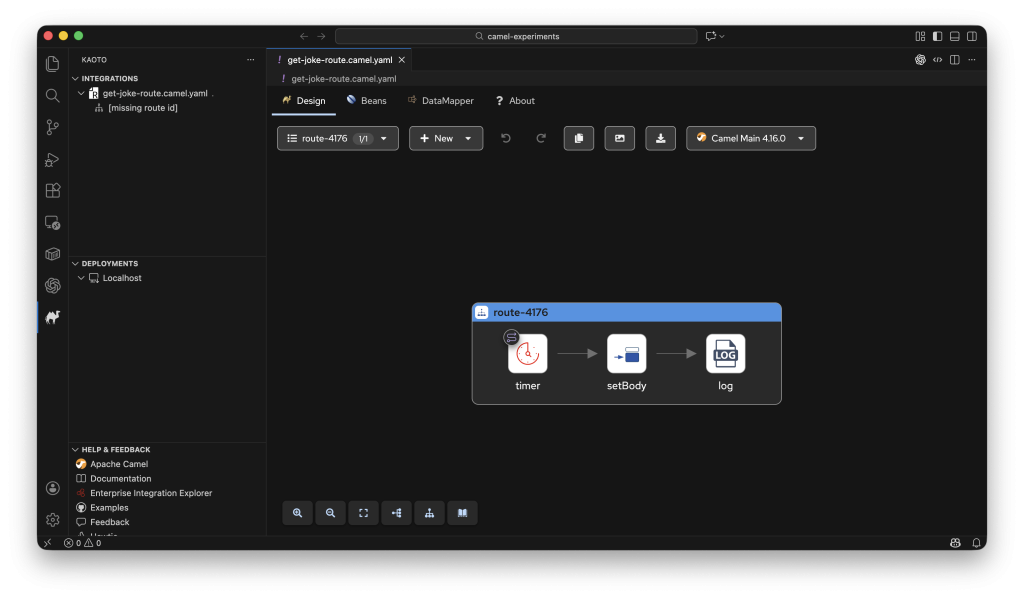Open the Kaoto camel icon in activity bar
The height and width of the screenshot is (599, 1024).
click(x=52, y=317)
